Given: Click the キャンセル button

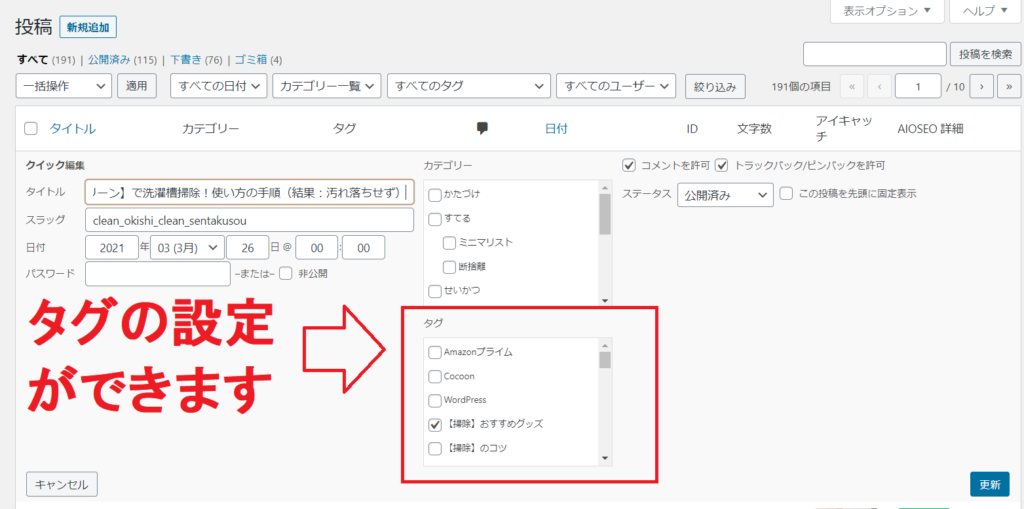Looking at the screenshot, I should pyautogui.click(x=62, y=484).
